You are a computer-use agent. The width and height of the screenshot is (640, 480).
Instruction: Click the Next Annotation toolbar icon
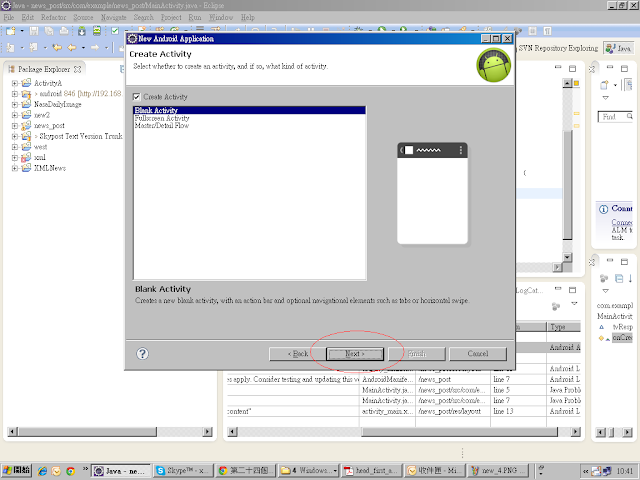pyautogui.click(x=10, y=48)
